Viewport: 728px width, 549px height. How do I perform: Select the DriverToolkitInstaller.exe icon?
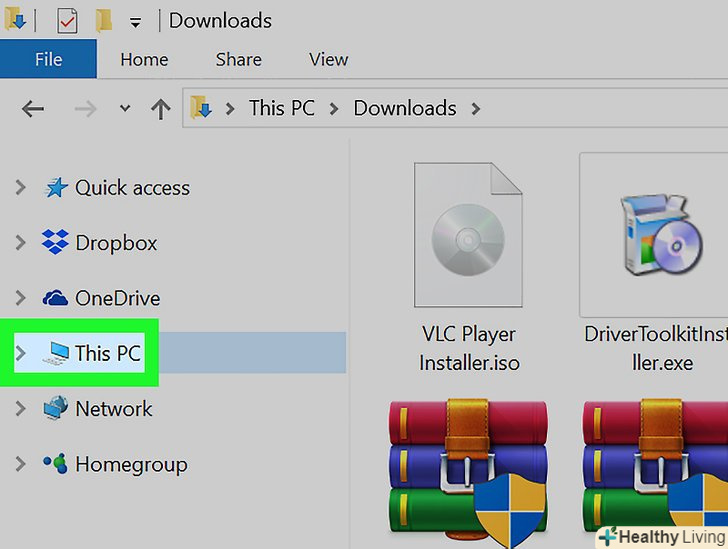661,235
